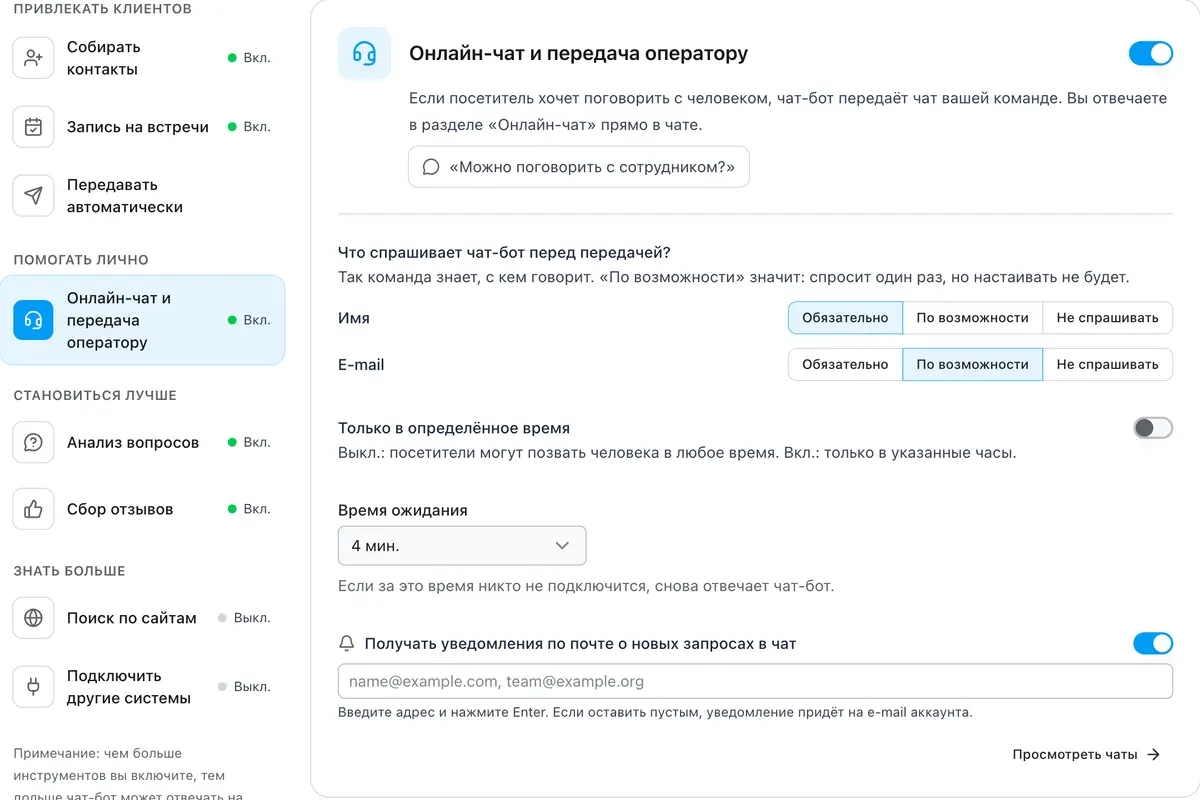The width and height of the screenshot is (1200, 800).
Task: Click the headset icon in the sidebar
Action: pyautogui.click(x=33, y=320)
